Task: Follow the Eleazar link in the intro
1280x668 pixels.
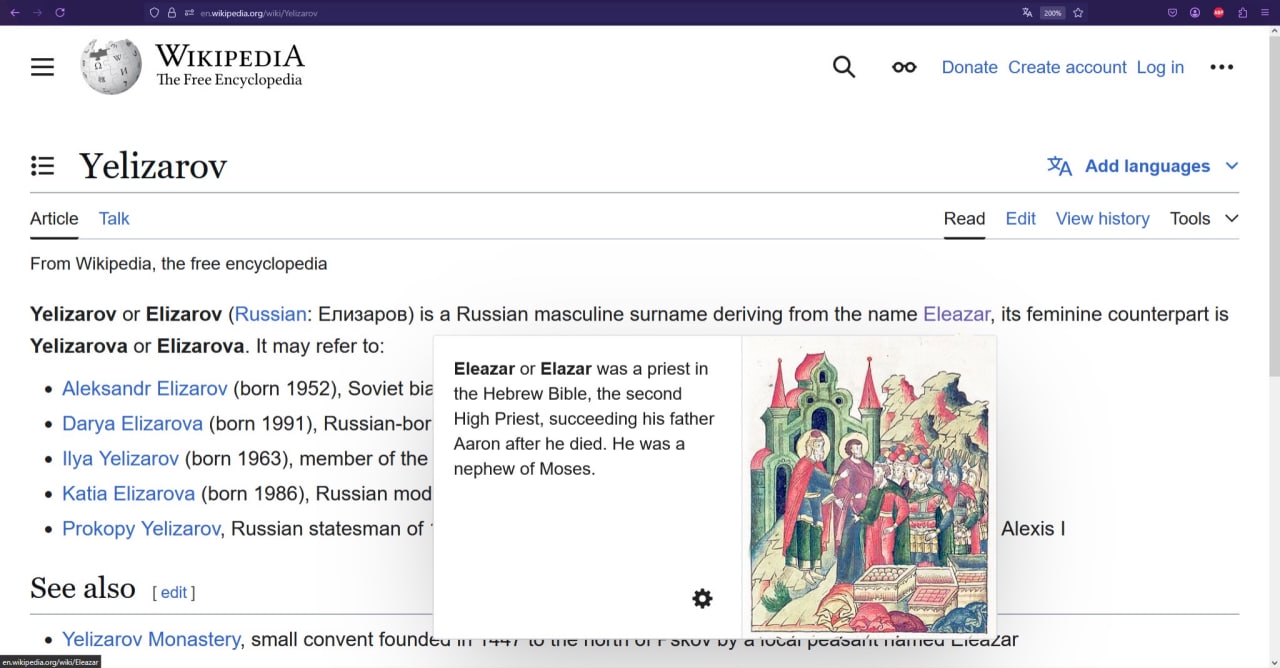Action: [957, 314]
